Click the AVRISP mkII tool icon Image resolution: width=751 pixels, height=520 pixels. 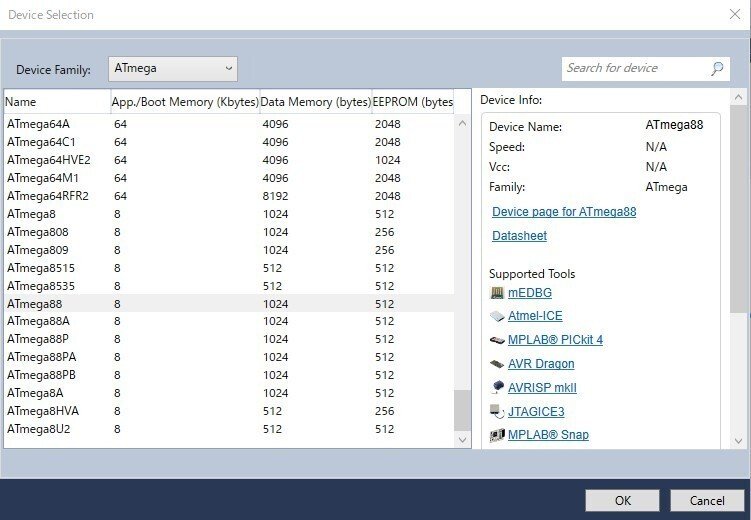[497, 387]
